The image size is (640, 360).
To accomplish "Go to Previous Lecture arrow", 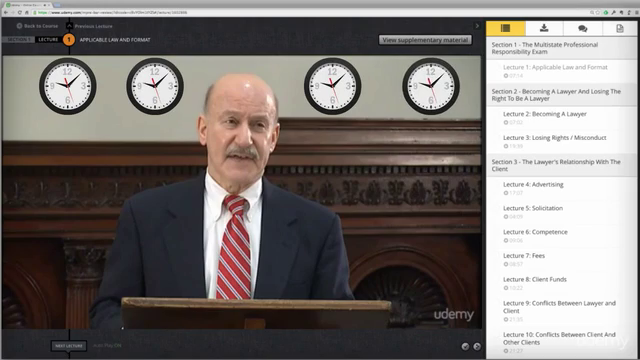I will click(x=69, y=26).
